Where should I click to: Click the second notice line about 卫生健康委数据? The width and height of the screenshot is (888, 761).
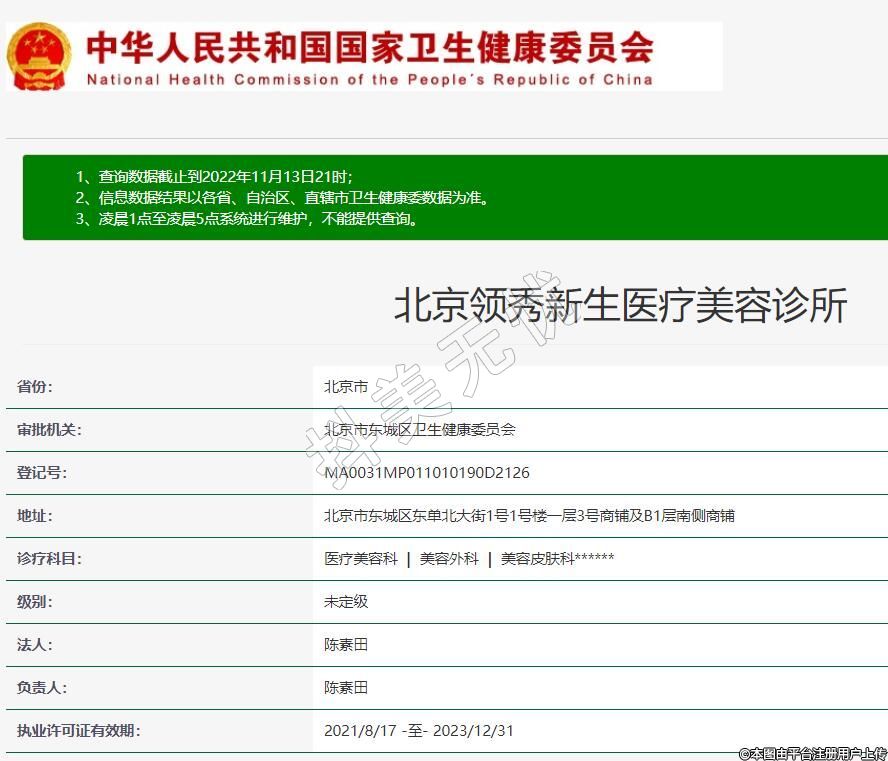(x=282, y=198)
